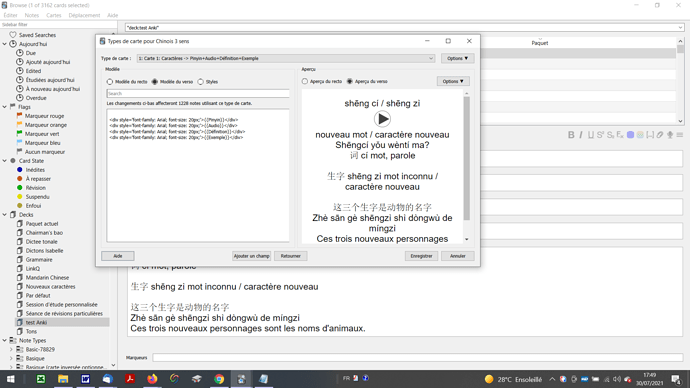This screenshot has height=388, width=690.
Task: Select Styles radio button
Action: [x=201, y=82]
